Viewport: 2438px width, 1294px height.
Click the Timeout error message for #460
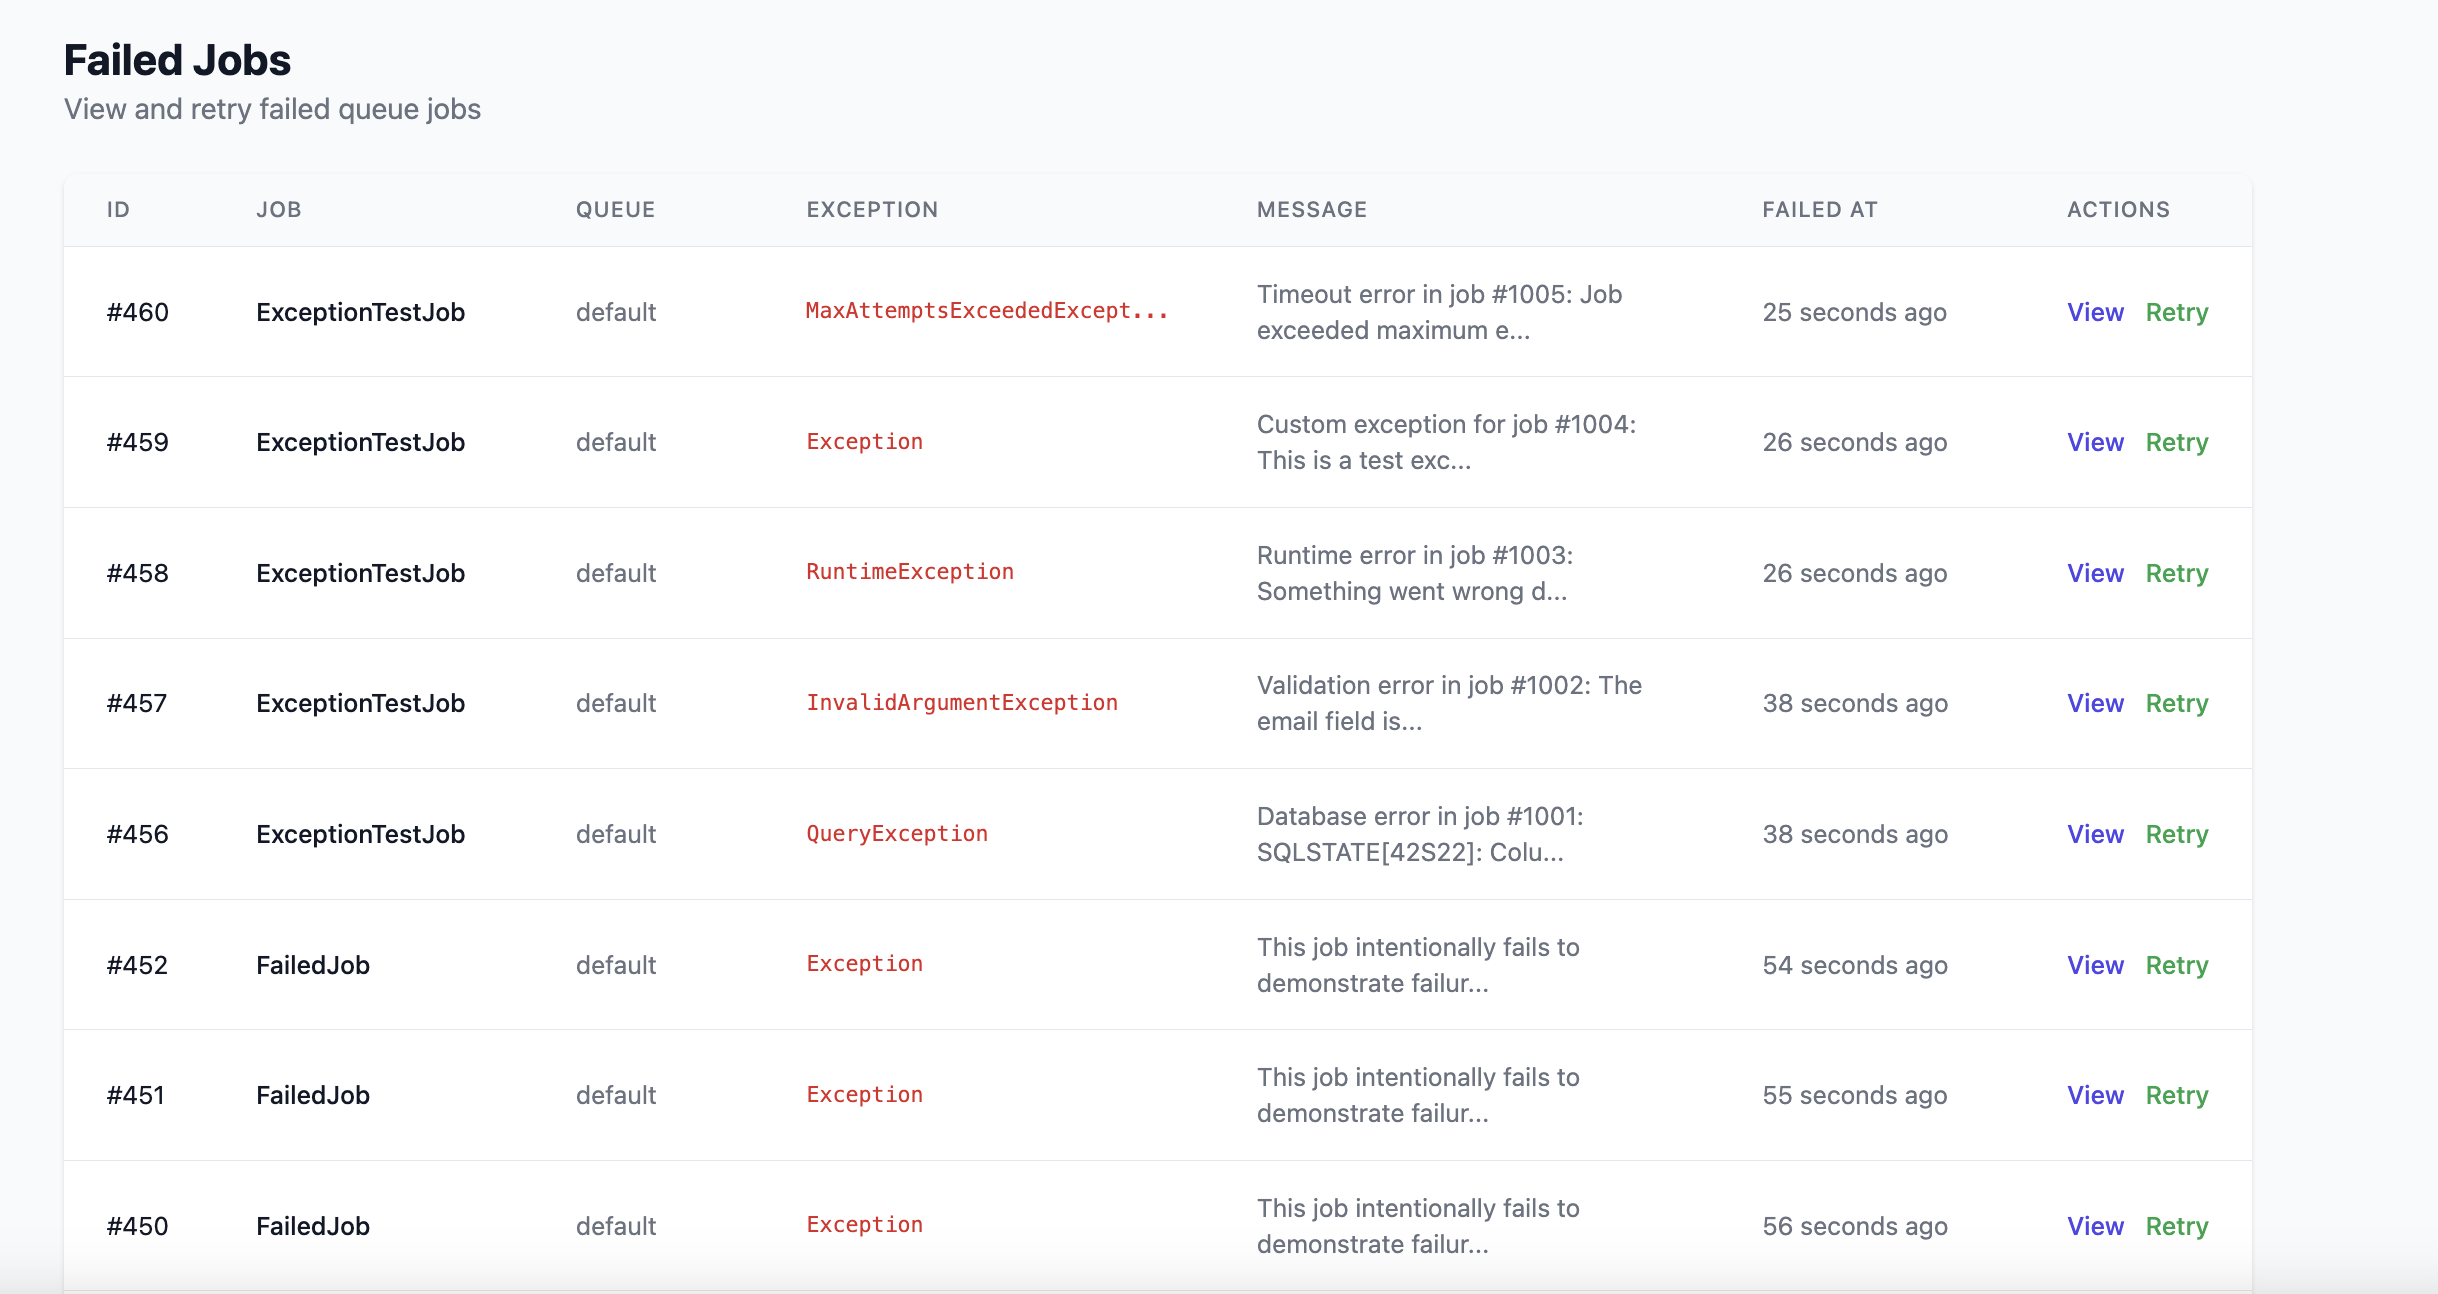[x=1438, y=312]
